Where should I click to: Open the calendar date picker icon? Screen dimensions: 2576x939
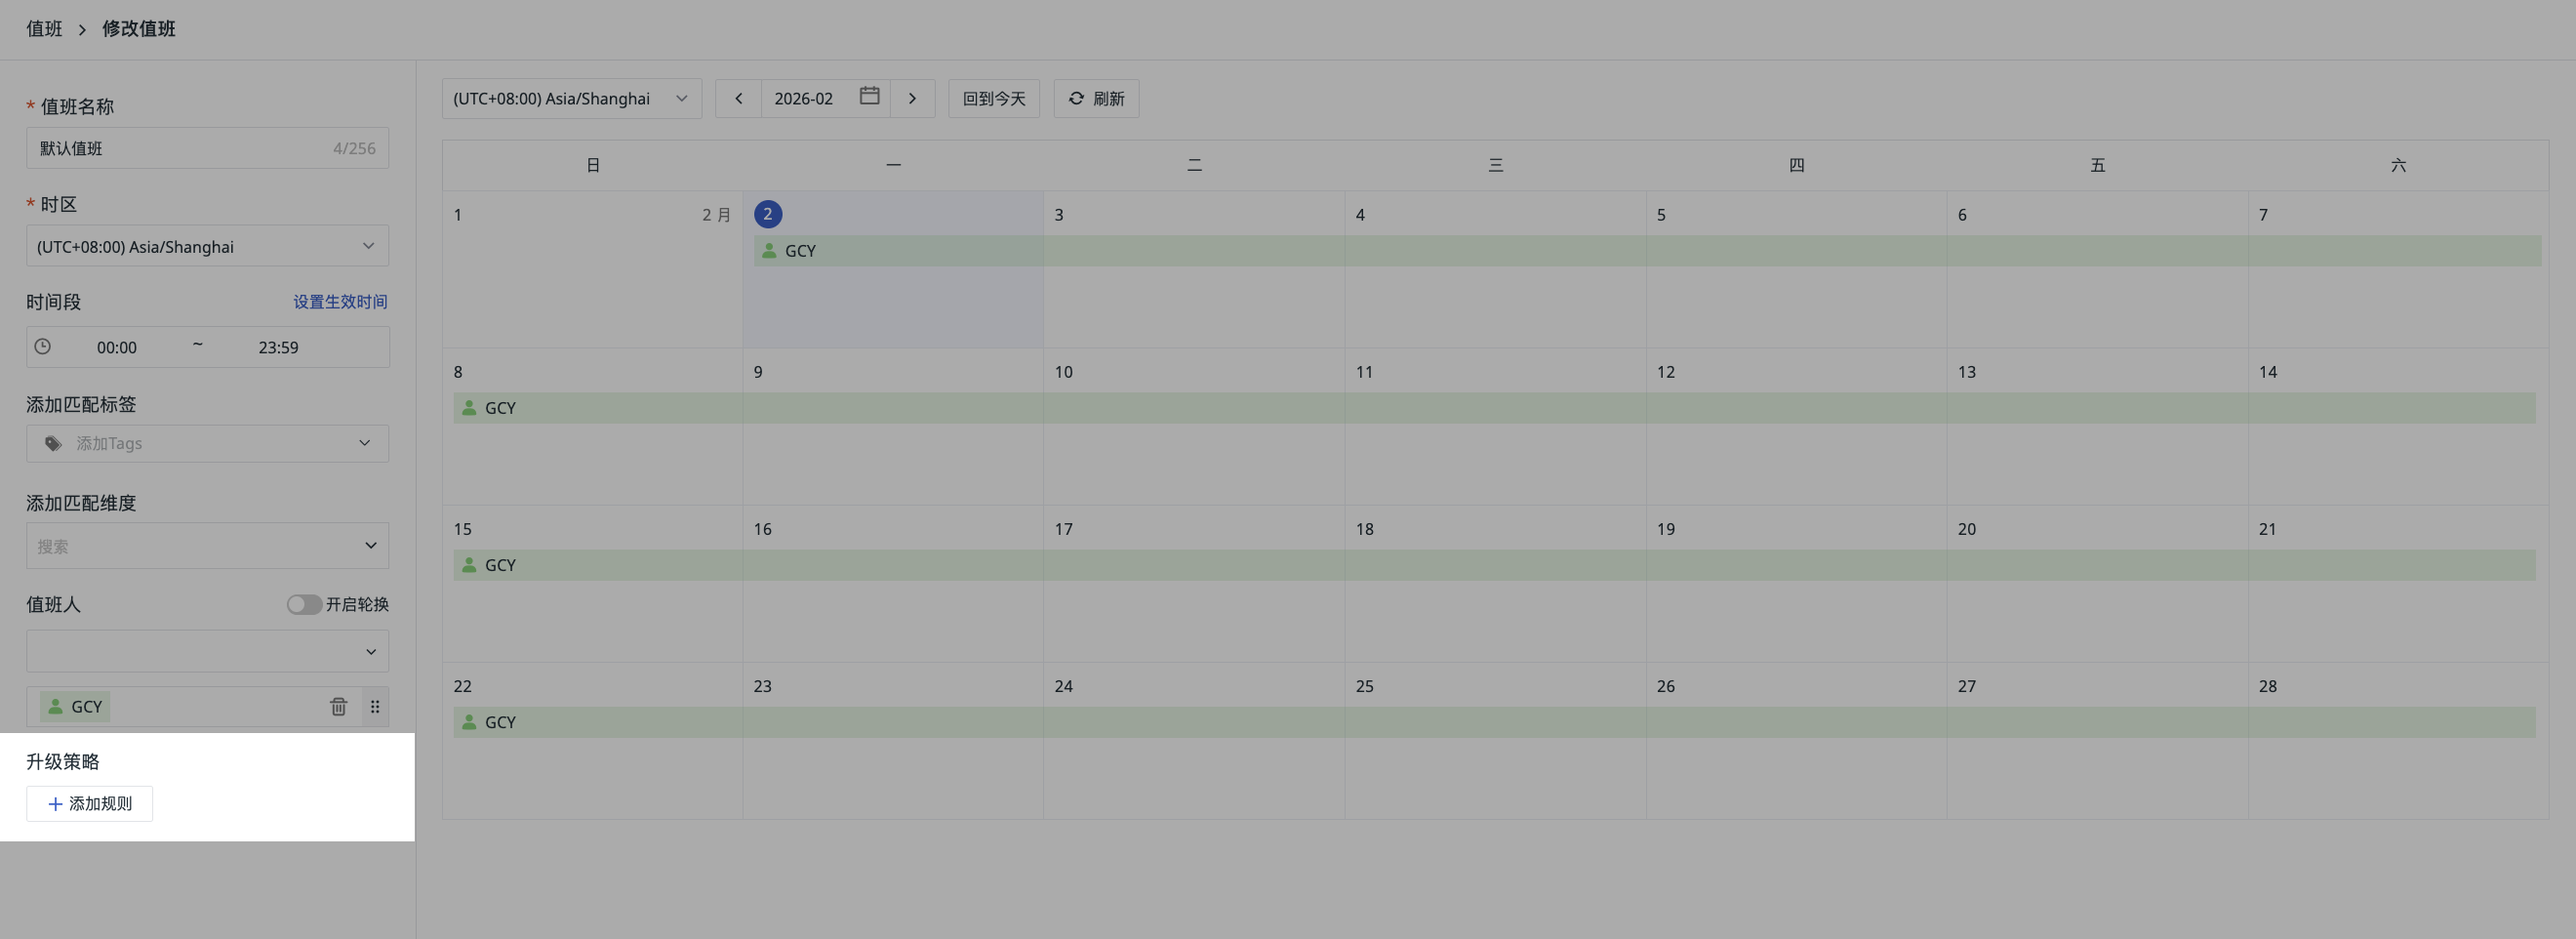tap(869, 97)
